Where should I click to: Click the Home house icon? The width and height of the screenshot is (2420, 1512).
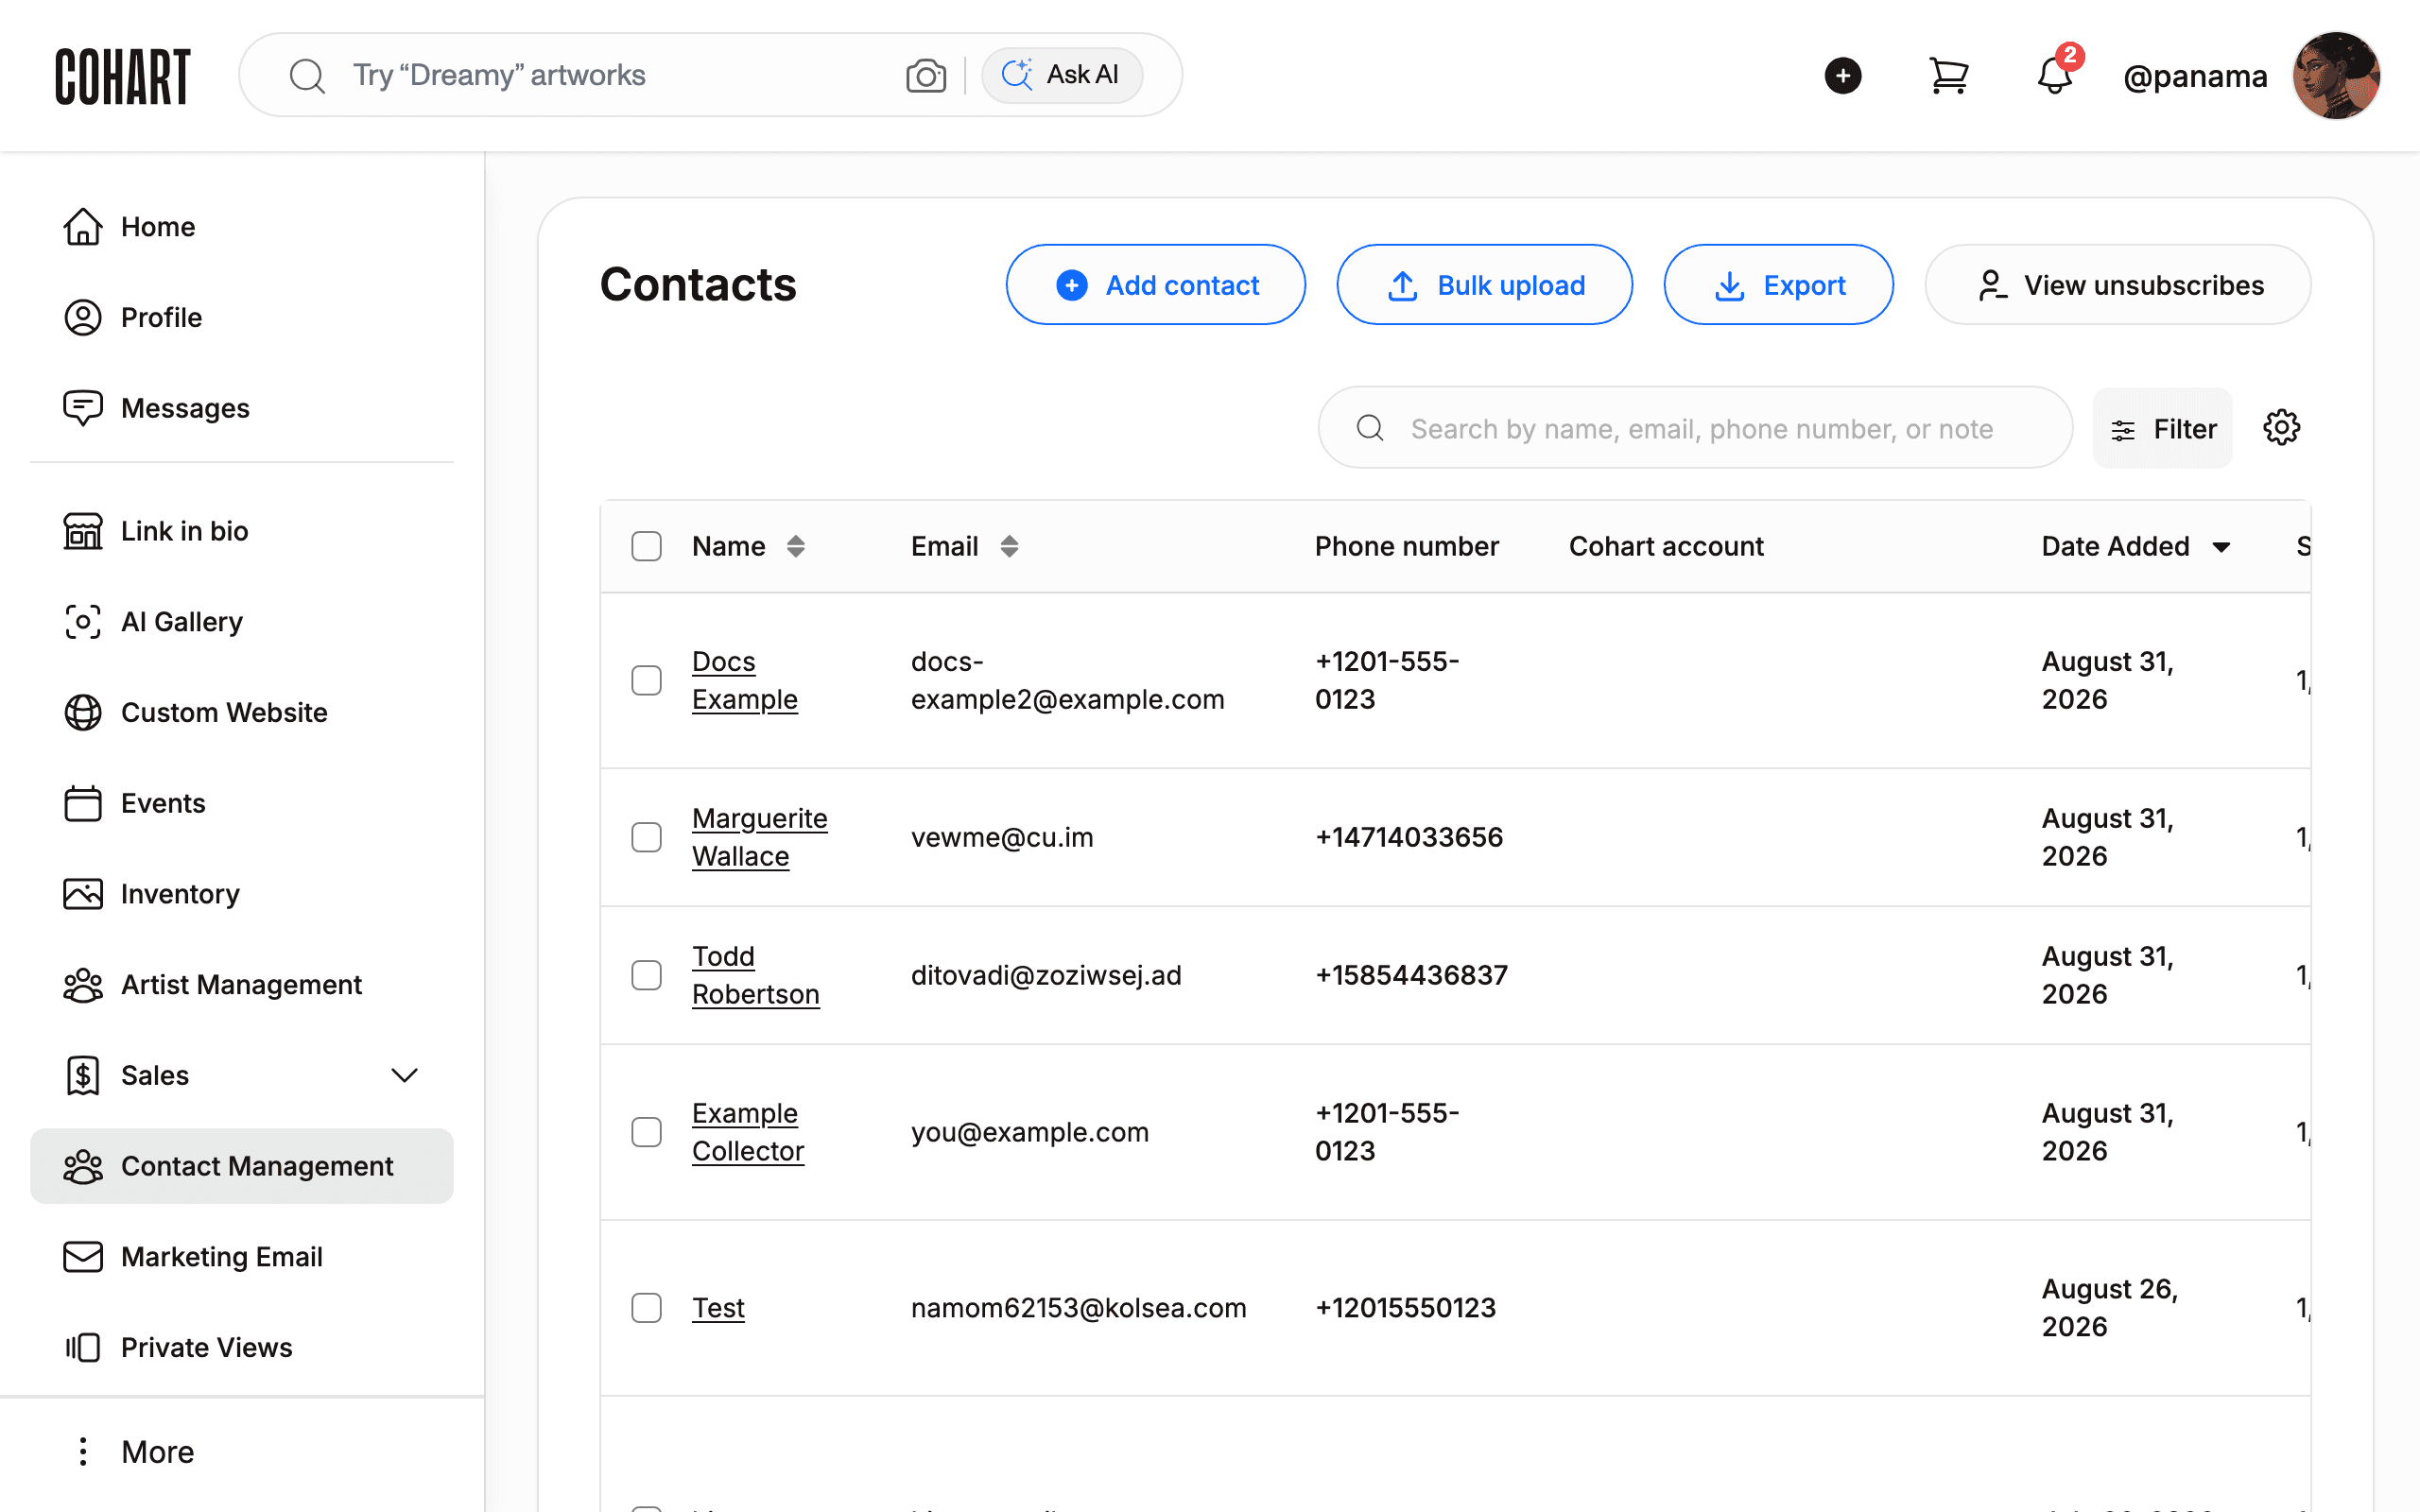[83, 227]
